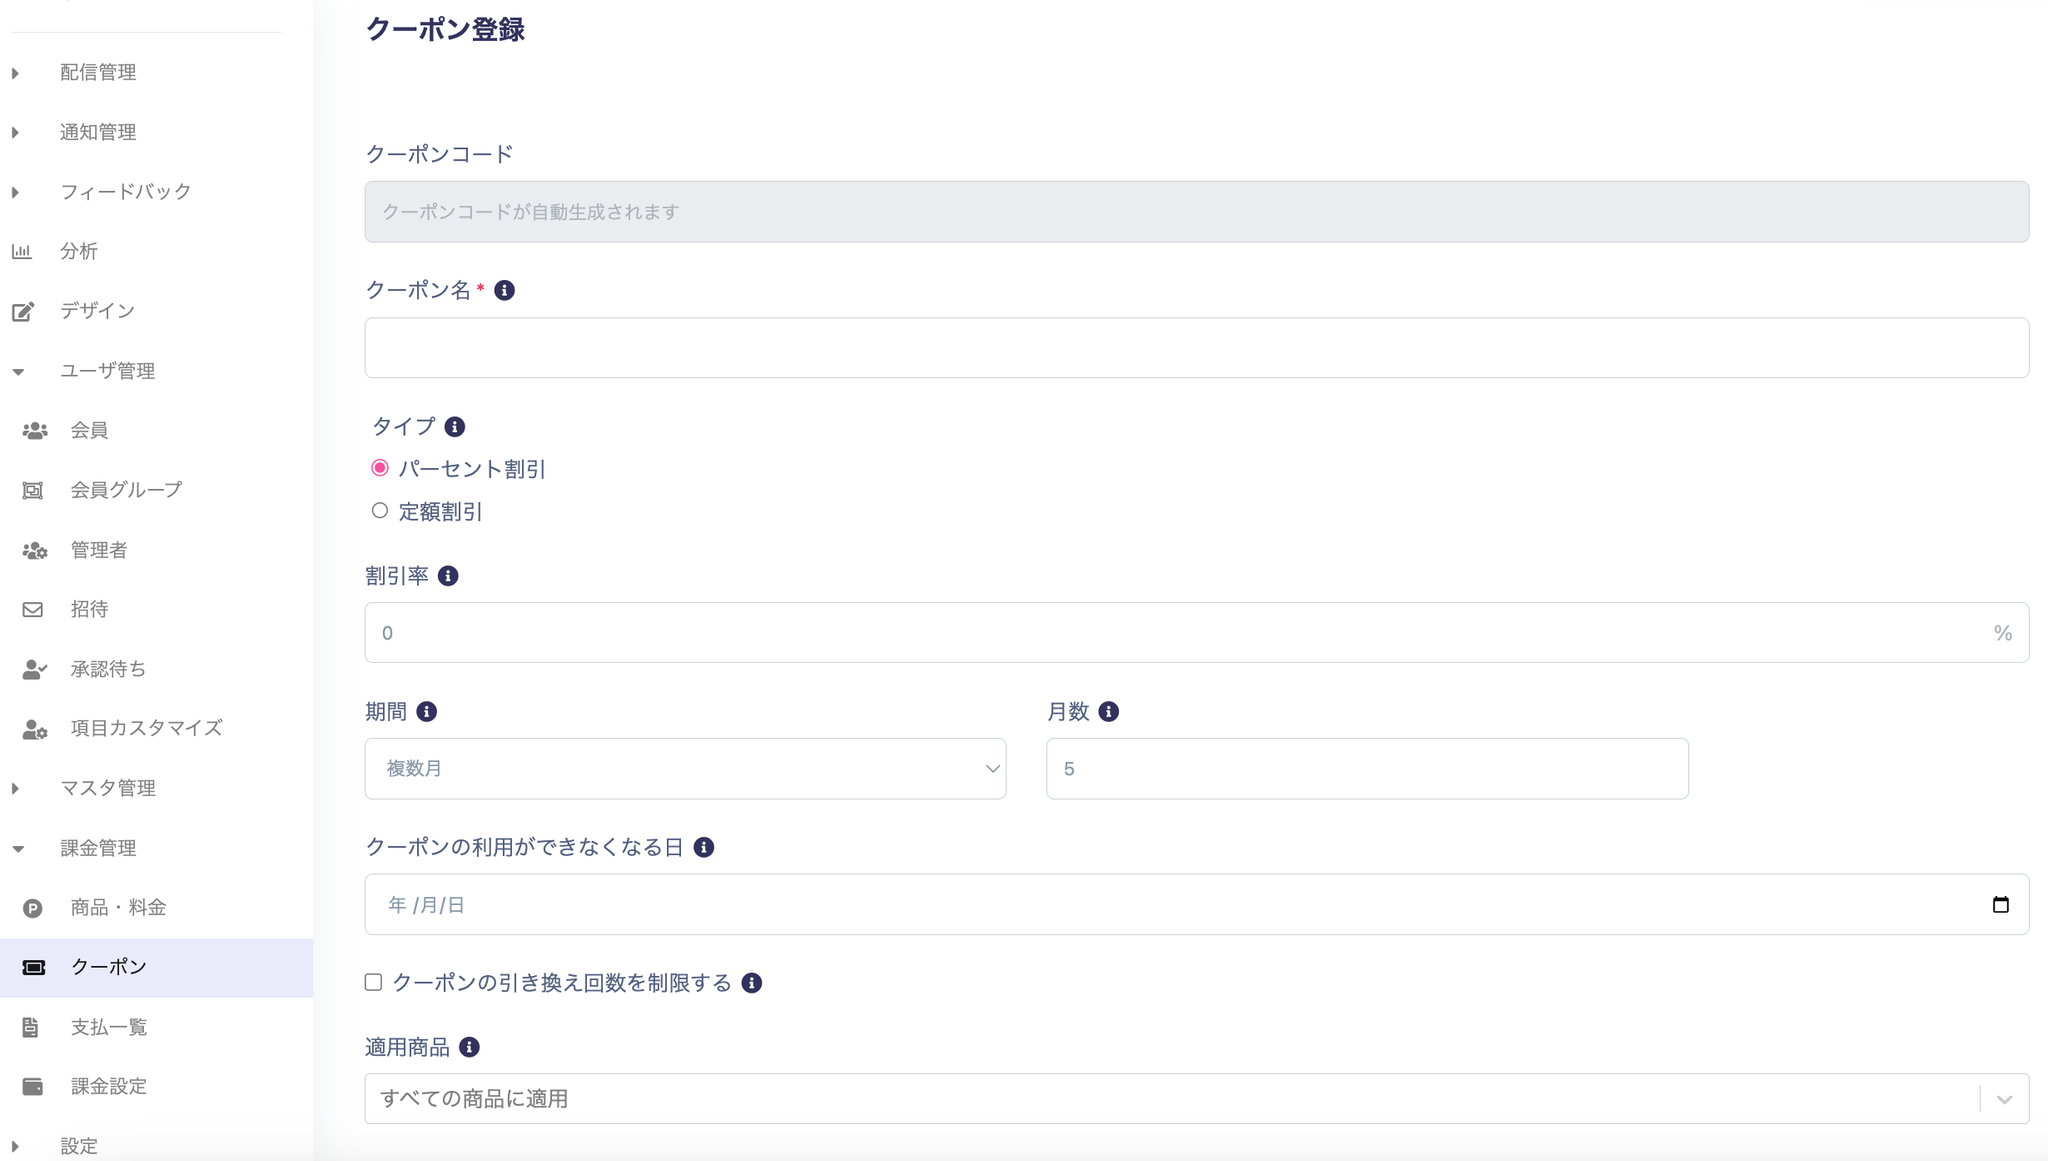Select パーセント割引 radio button
Viewport: 2048px width, 1161px height.
(380, 468)
